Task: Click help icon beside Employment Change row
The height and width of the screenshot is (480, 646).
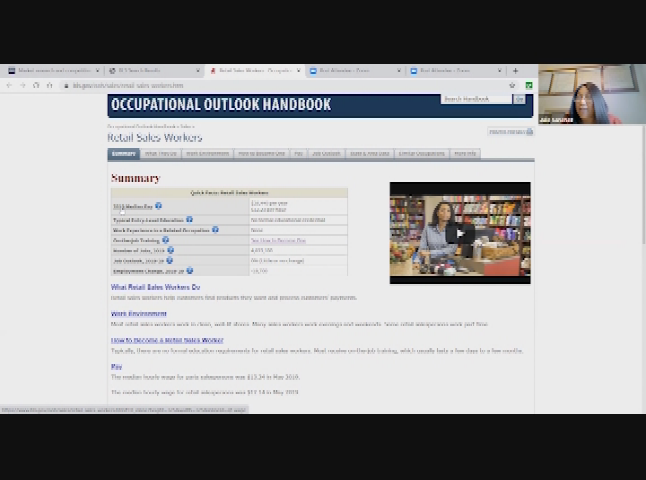Action: (189, 270)
